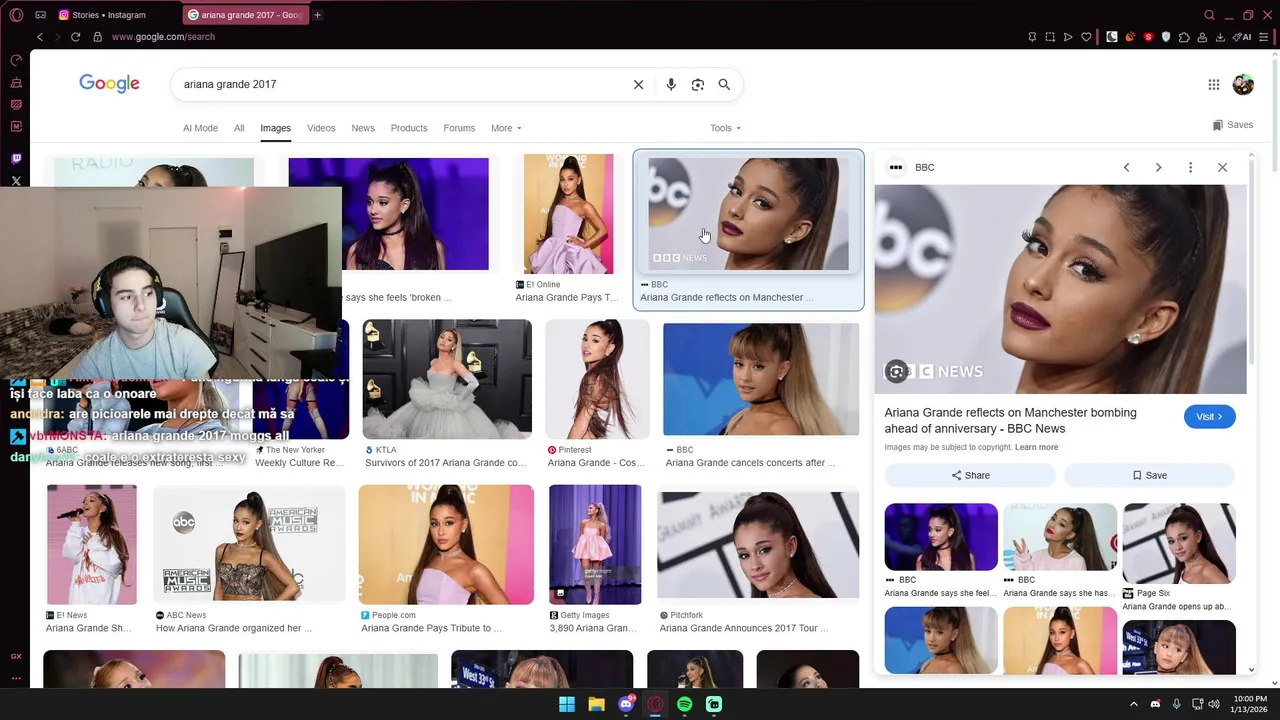
Task: Open the X (Twitter) sidebar icon
Action: [x=16, y=181]
